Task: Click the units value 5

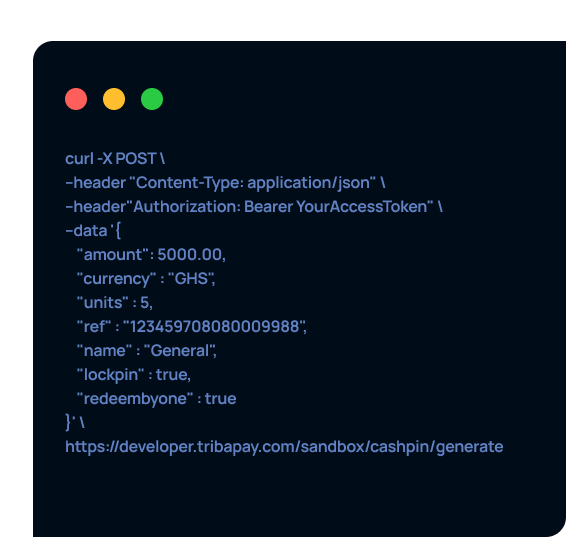Action: point(146,303)
